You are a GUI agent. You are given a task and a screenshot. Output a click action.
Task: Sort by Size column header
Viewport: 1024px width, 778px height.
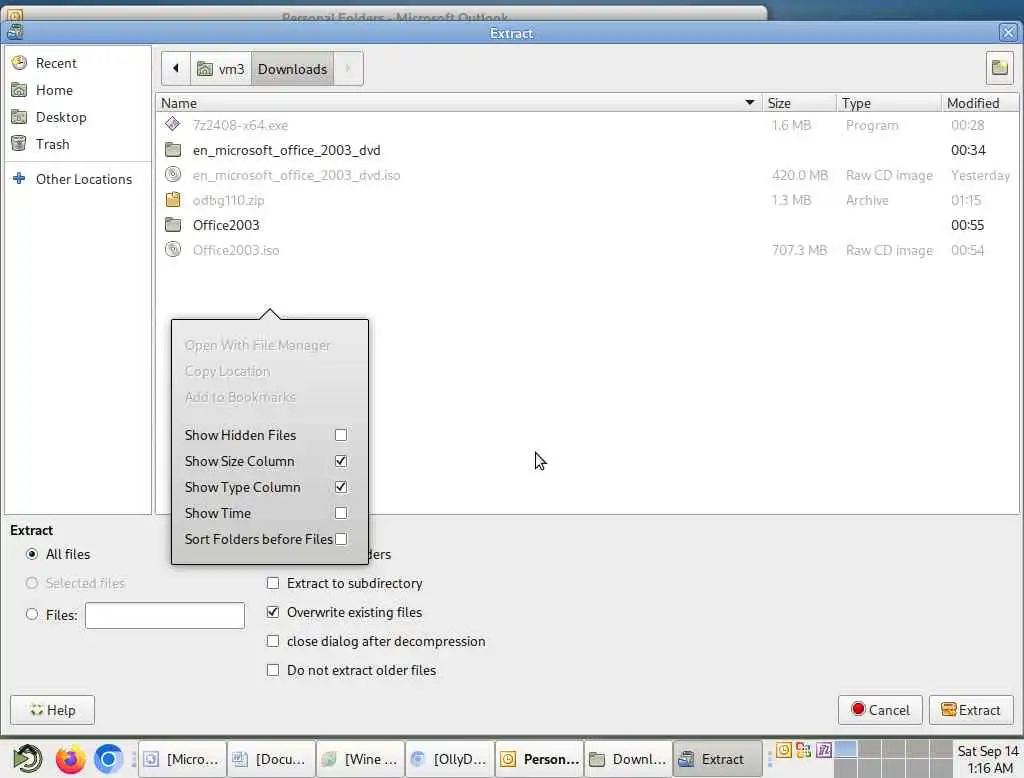(799, 103)
